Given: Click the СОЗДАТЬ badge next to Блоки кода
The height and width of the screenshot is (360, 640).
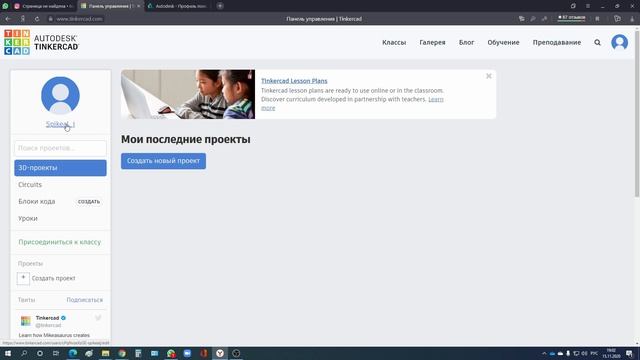Looking at the screenshot, I should pos(89,202).
